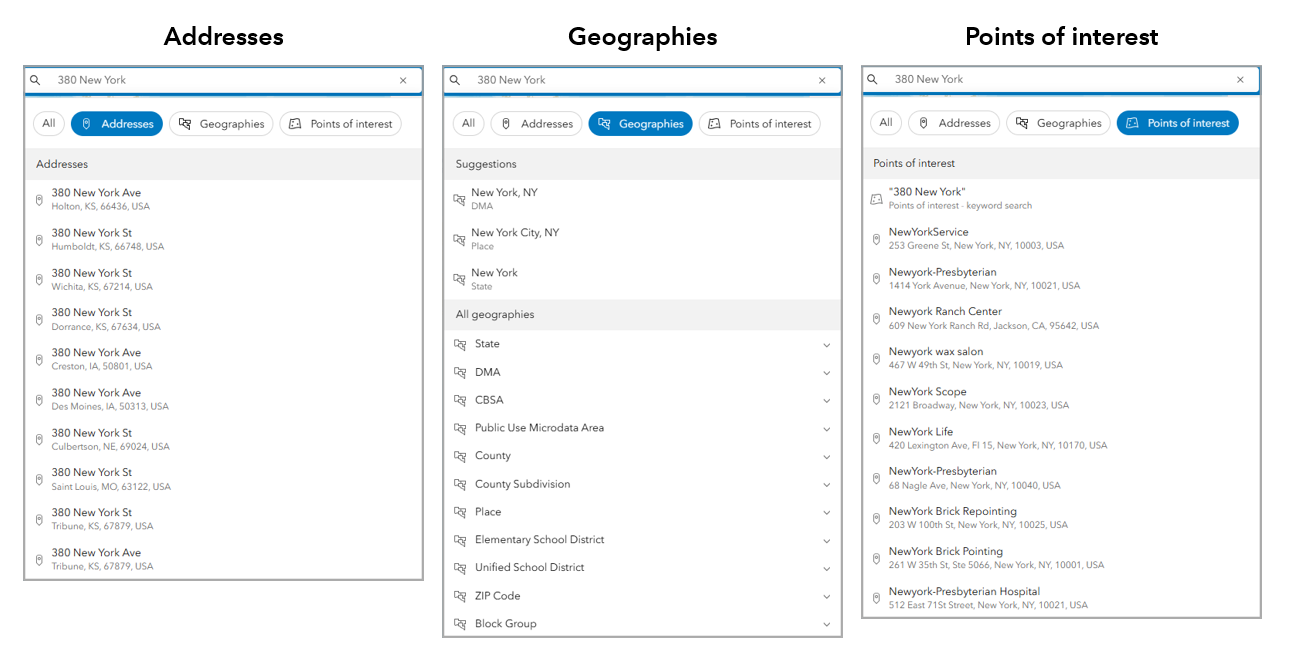Clear the search text in Geographies panel
The width and height of the screenshot is (1298, 660).
click(822, 80)
